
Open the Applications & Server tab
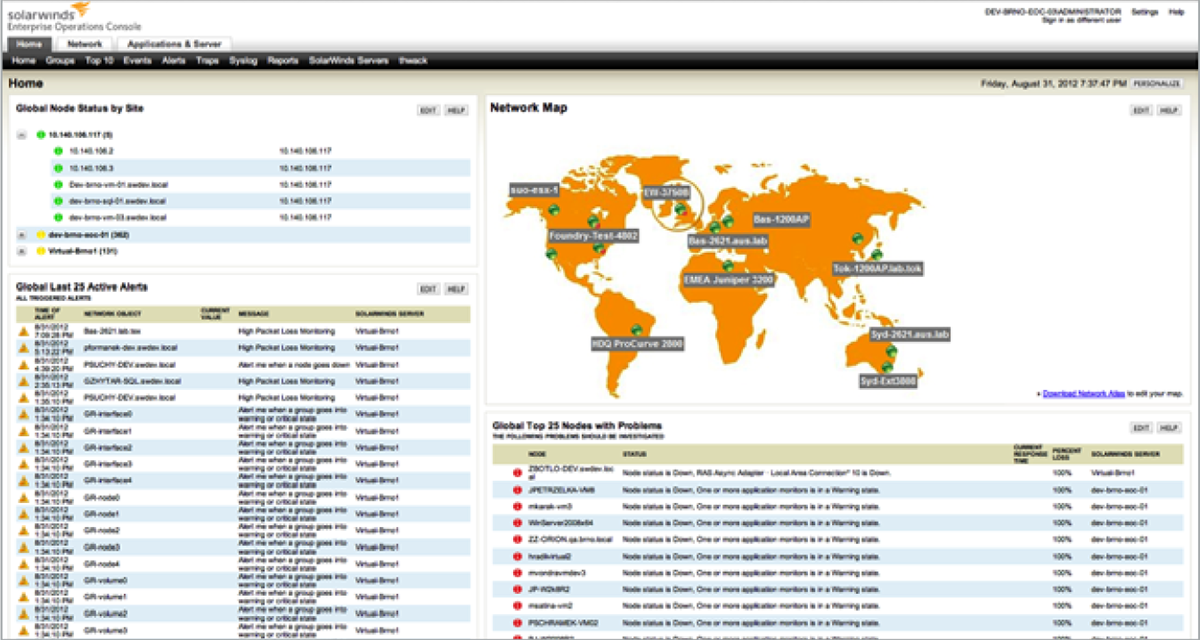tap(173, 44)
